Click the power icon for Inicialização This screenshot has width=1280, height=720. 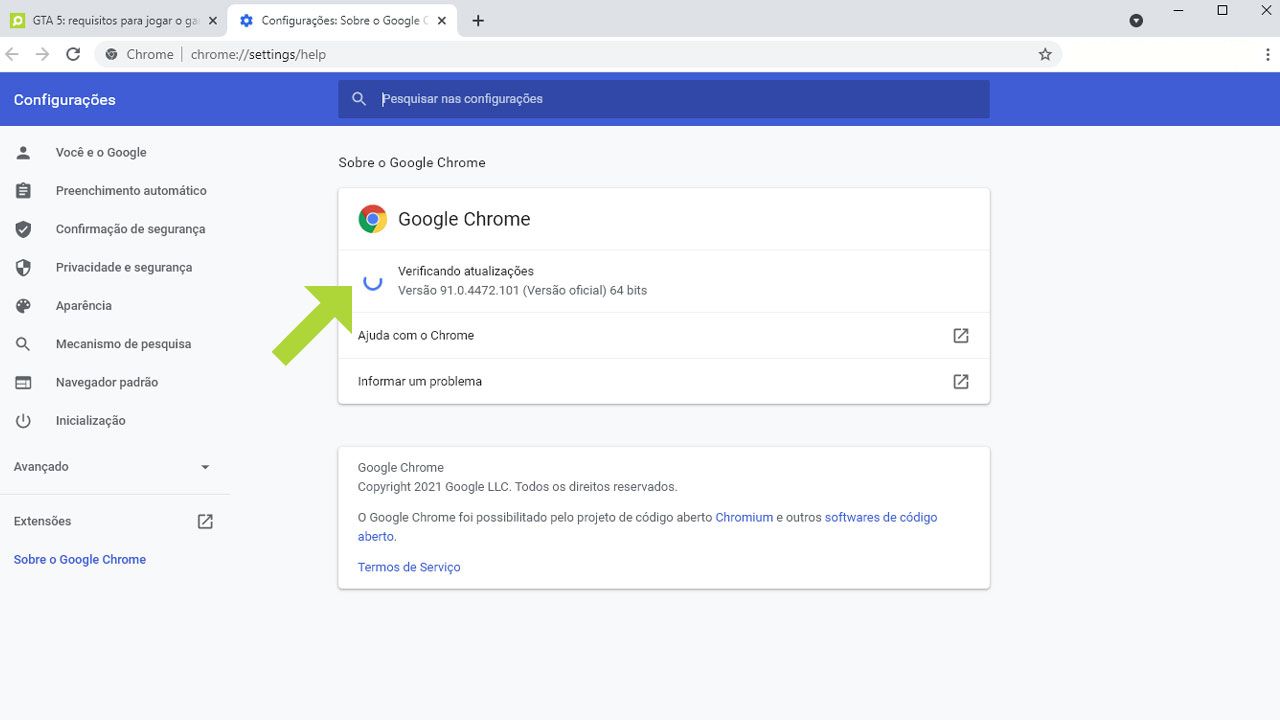click(23, 421)
